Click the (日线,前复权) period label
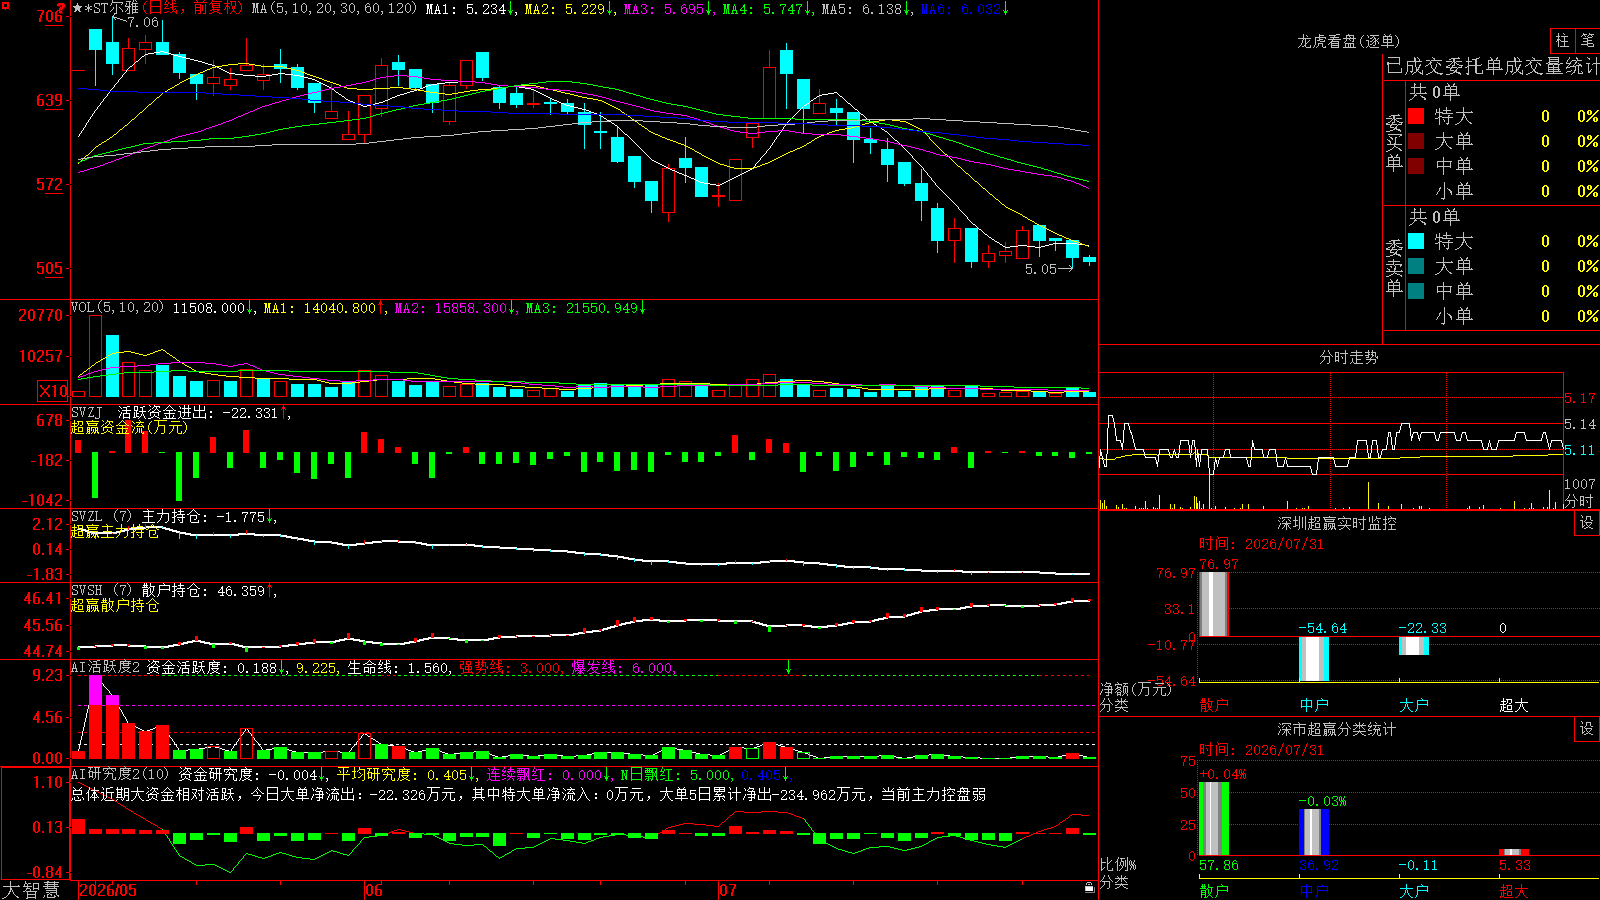Image resolution: width=1600 pixels, height=900 pixels. [x=192, y=8]
